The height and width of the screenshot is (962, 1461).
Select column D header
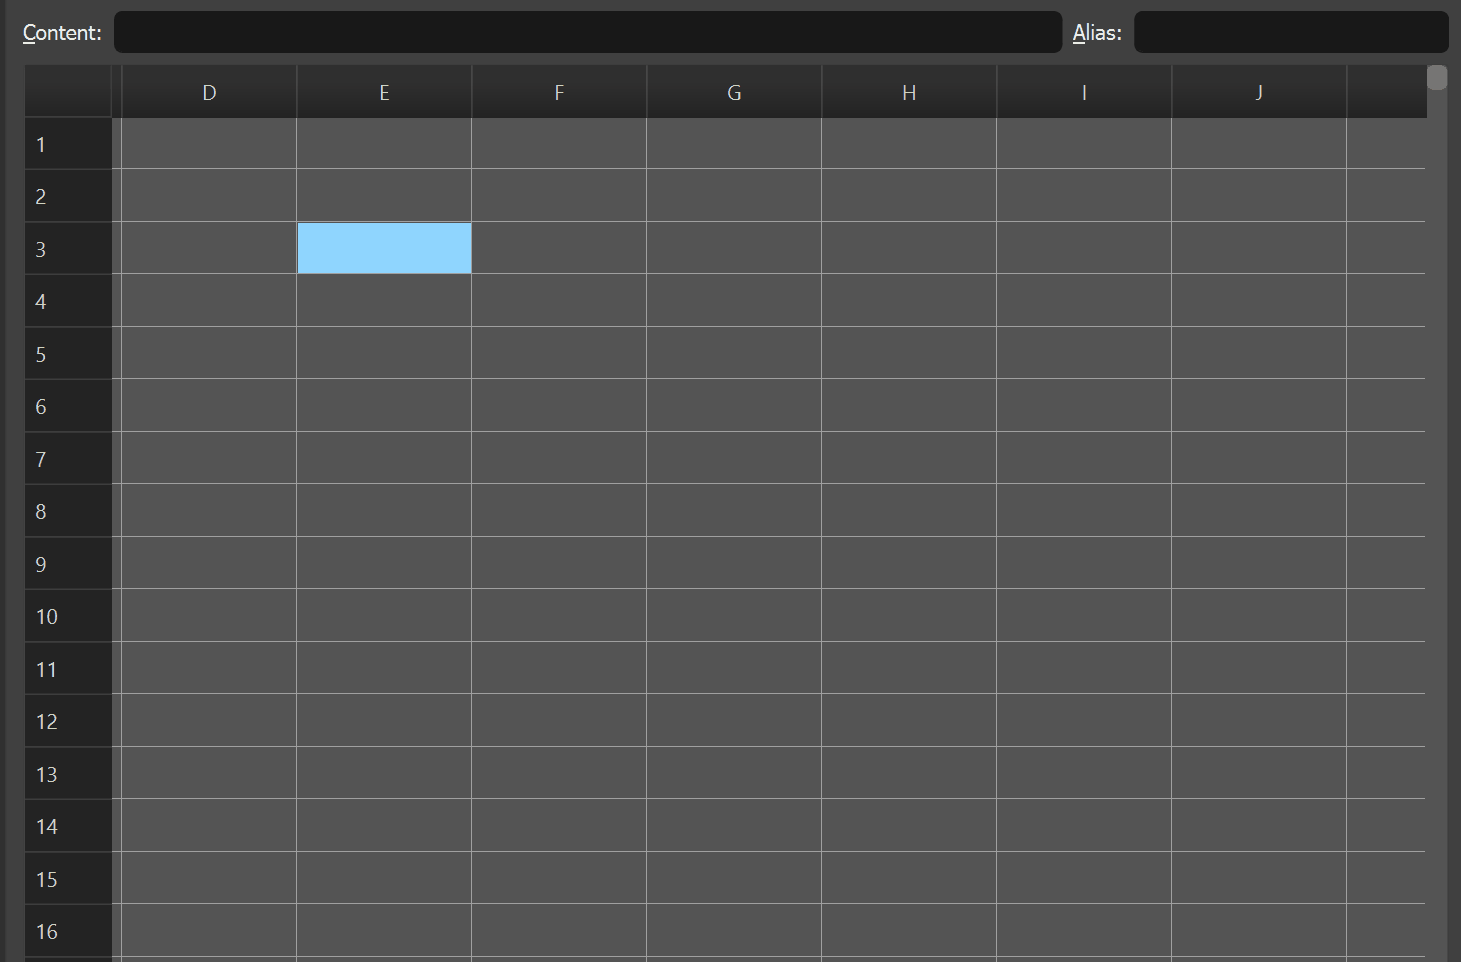click(x=209, y=91)
